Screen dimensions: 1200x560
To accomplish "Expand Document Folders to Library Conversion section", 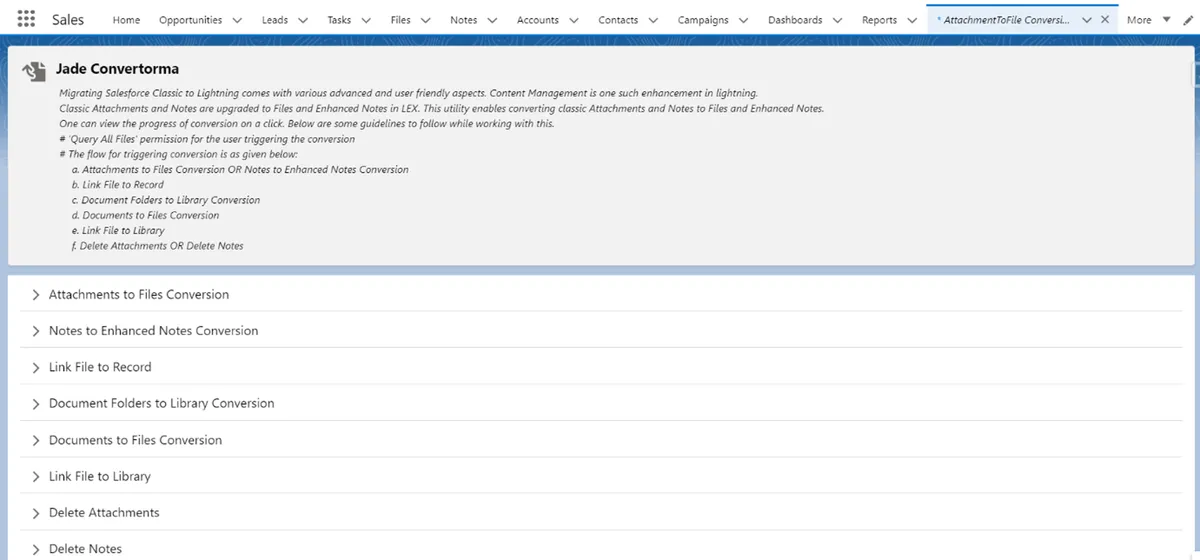I will tap(600, 403).
